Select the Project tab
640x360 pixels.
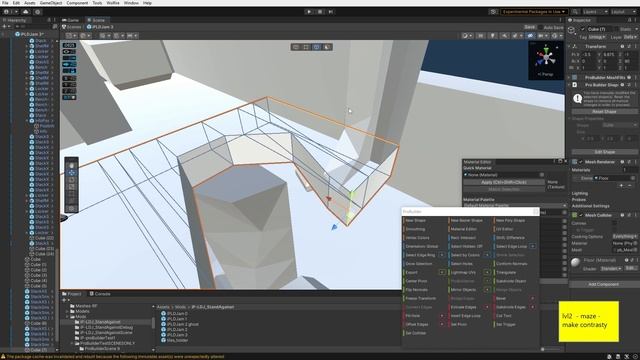click(x=72, y=294)
